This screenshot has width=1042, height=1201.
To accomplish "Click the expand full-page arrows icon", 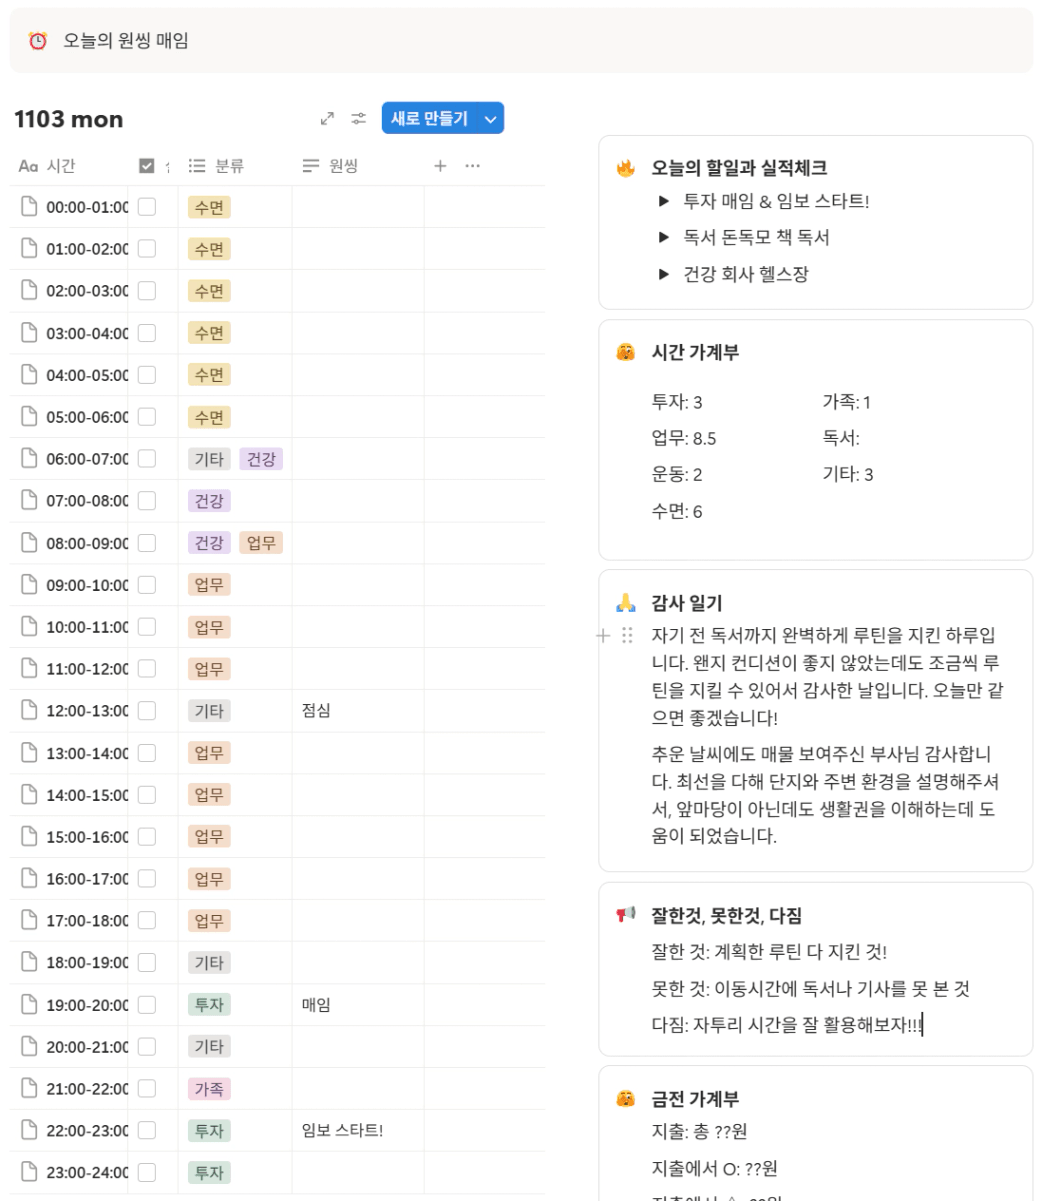I will (327, 119).
